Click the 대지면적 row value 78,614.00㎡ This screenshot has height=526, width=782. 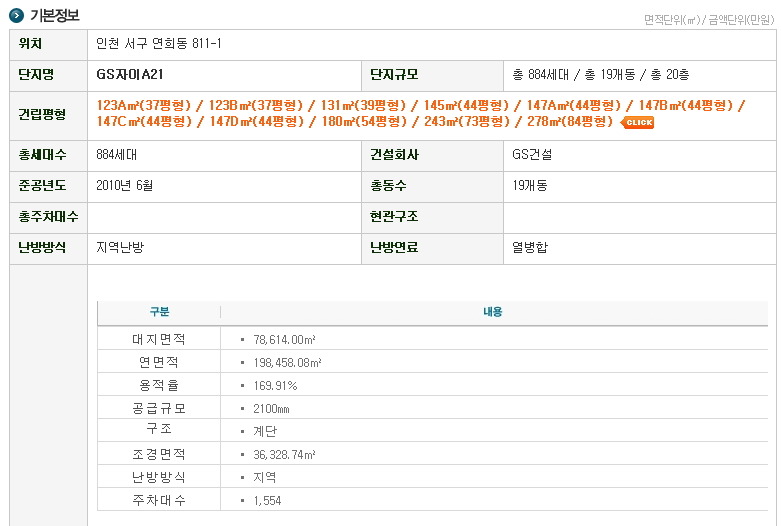coord(284,340)
